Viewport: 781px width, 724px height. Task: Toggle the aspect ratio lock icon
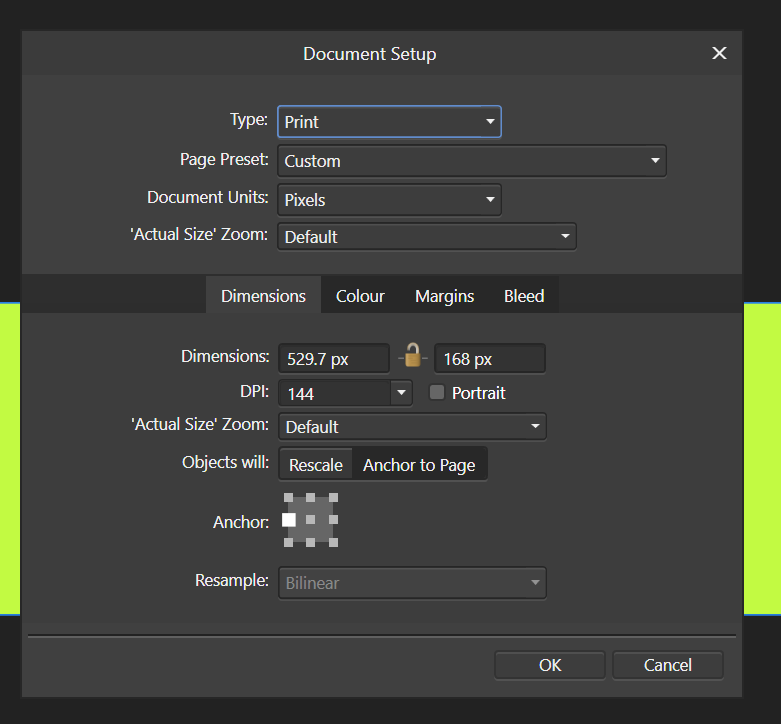point(412,356)
